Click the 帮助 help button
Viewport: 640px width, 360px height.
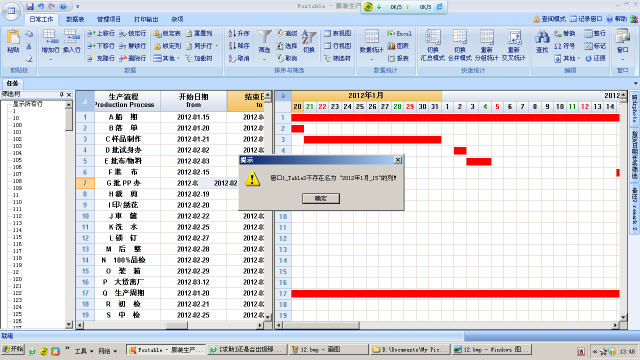coord(617,19)
